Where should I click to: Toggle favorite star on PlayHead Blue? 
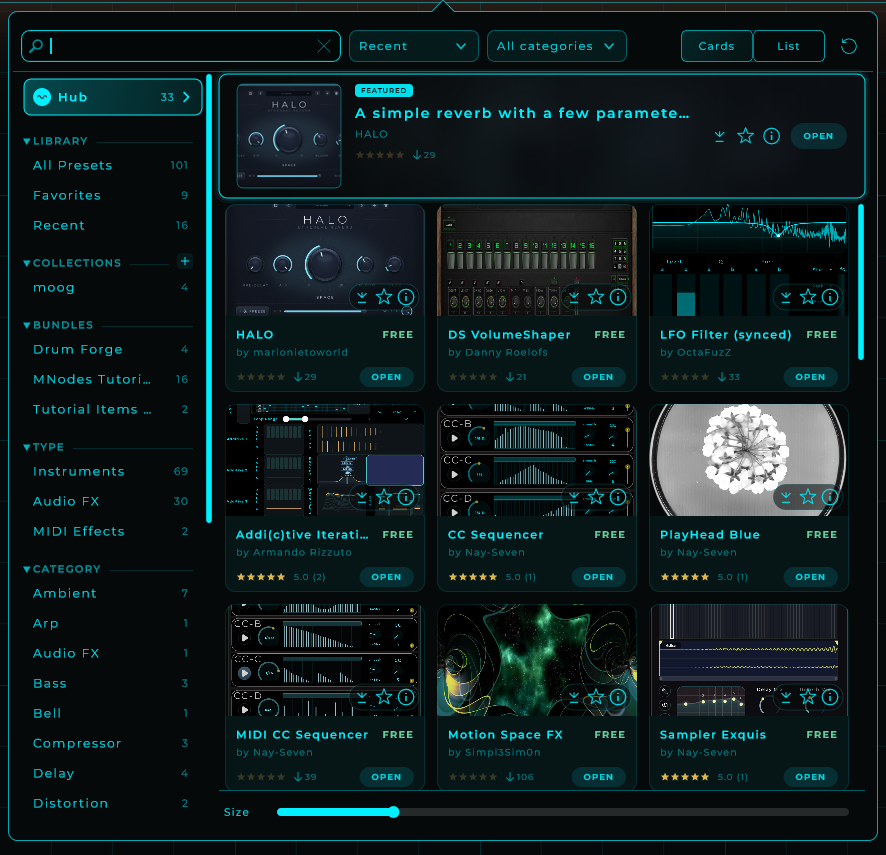coord(808,497)
